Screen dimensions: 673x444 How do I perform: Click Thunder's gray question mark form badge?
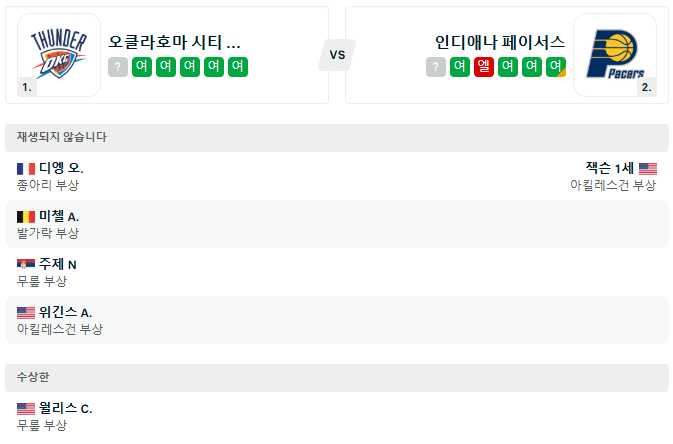tap(118, 67)
